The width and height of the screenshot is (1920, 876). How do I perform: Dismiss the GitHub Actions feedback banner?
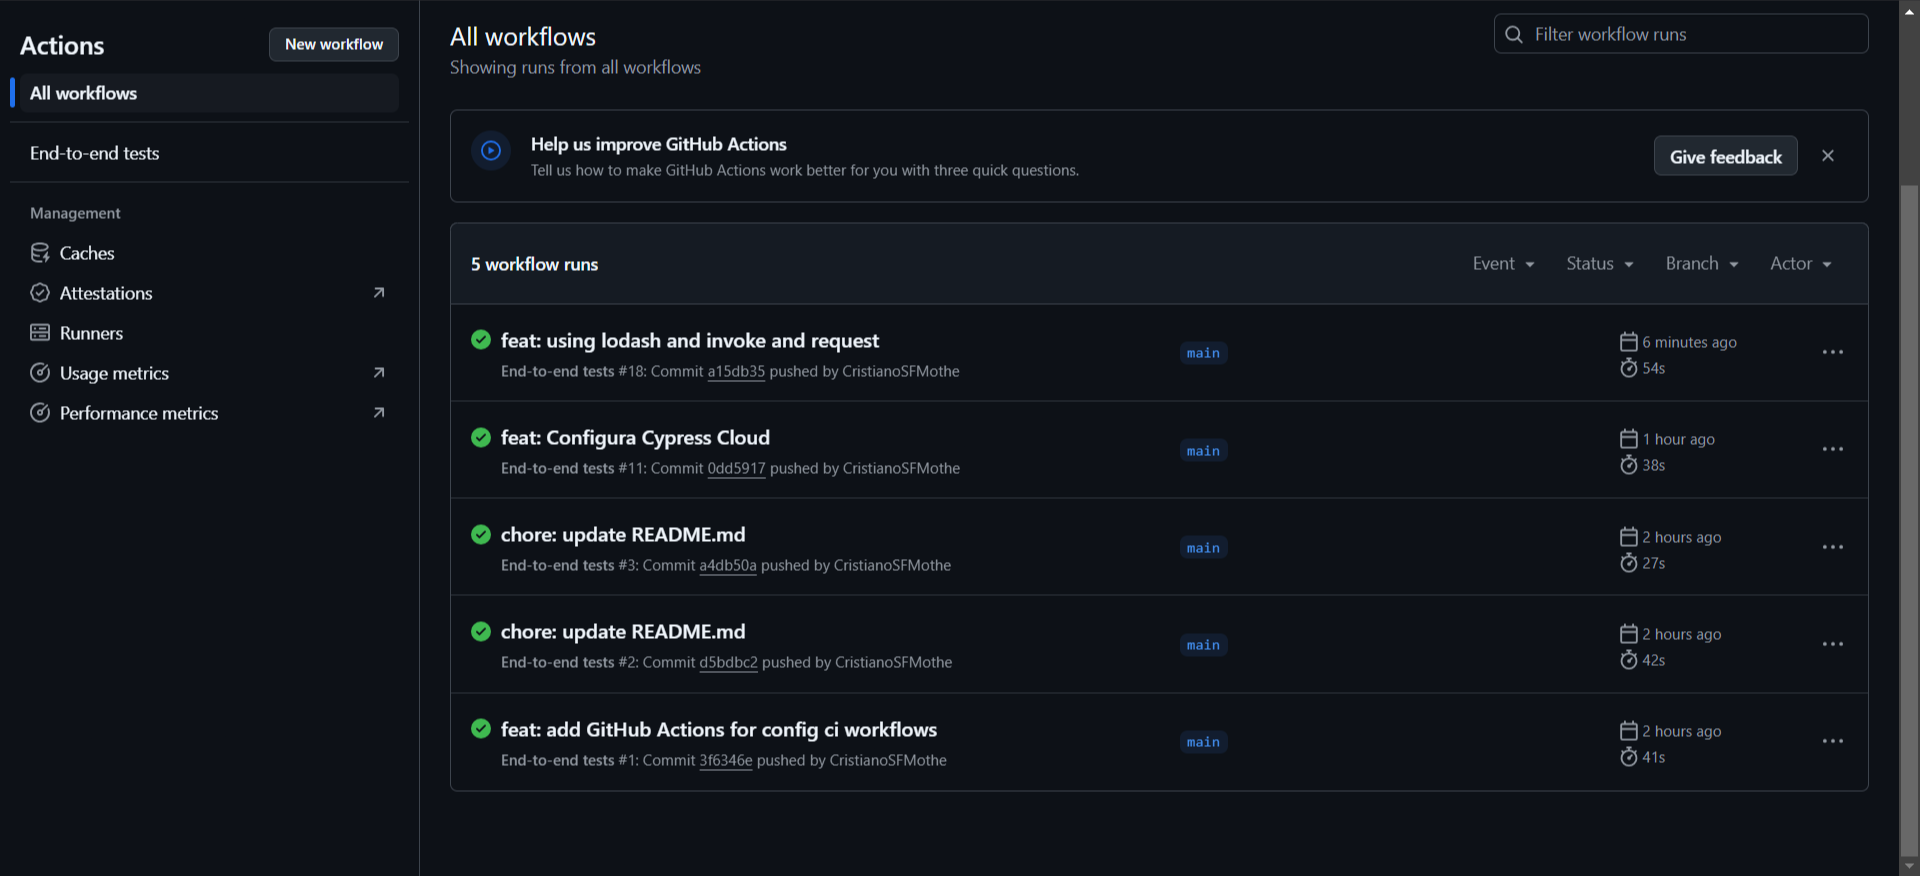pos(1828,156)
